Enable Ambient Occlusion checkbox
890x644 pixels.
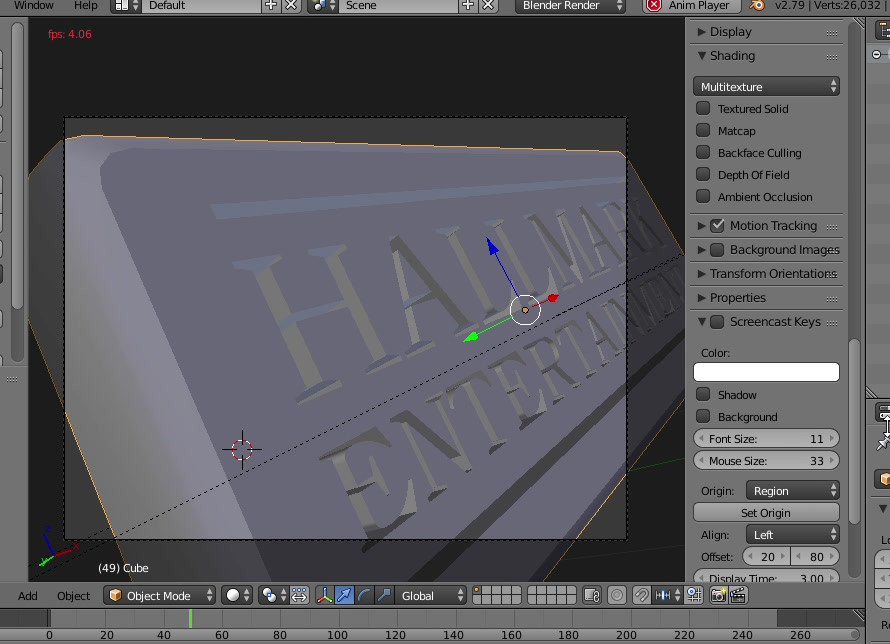pos(703,196)
